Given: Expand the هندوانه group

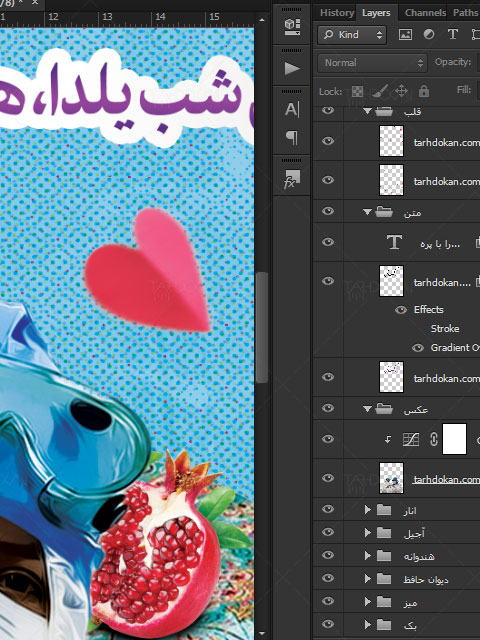Looking at the screenshot, I should click(367, 555).
